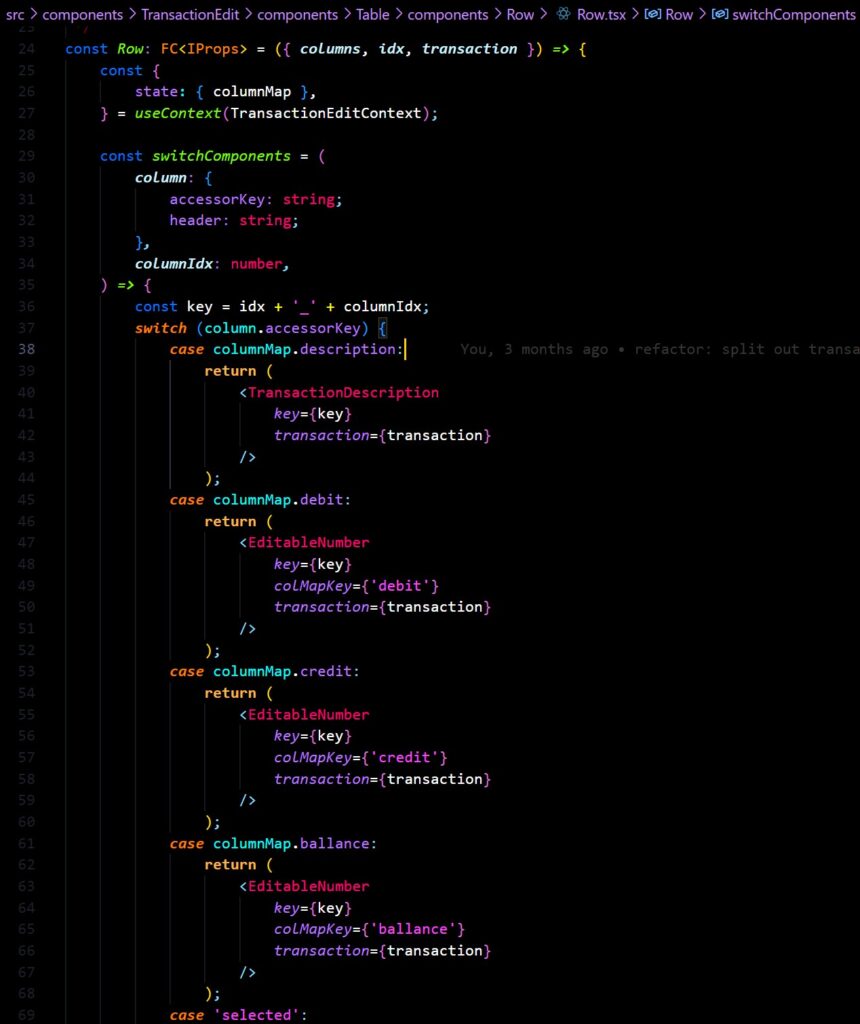This screenshot has height=1024, width=860.
Task: Click line number 53 in the gutter
Action: [26, 671]
